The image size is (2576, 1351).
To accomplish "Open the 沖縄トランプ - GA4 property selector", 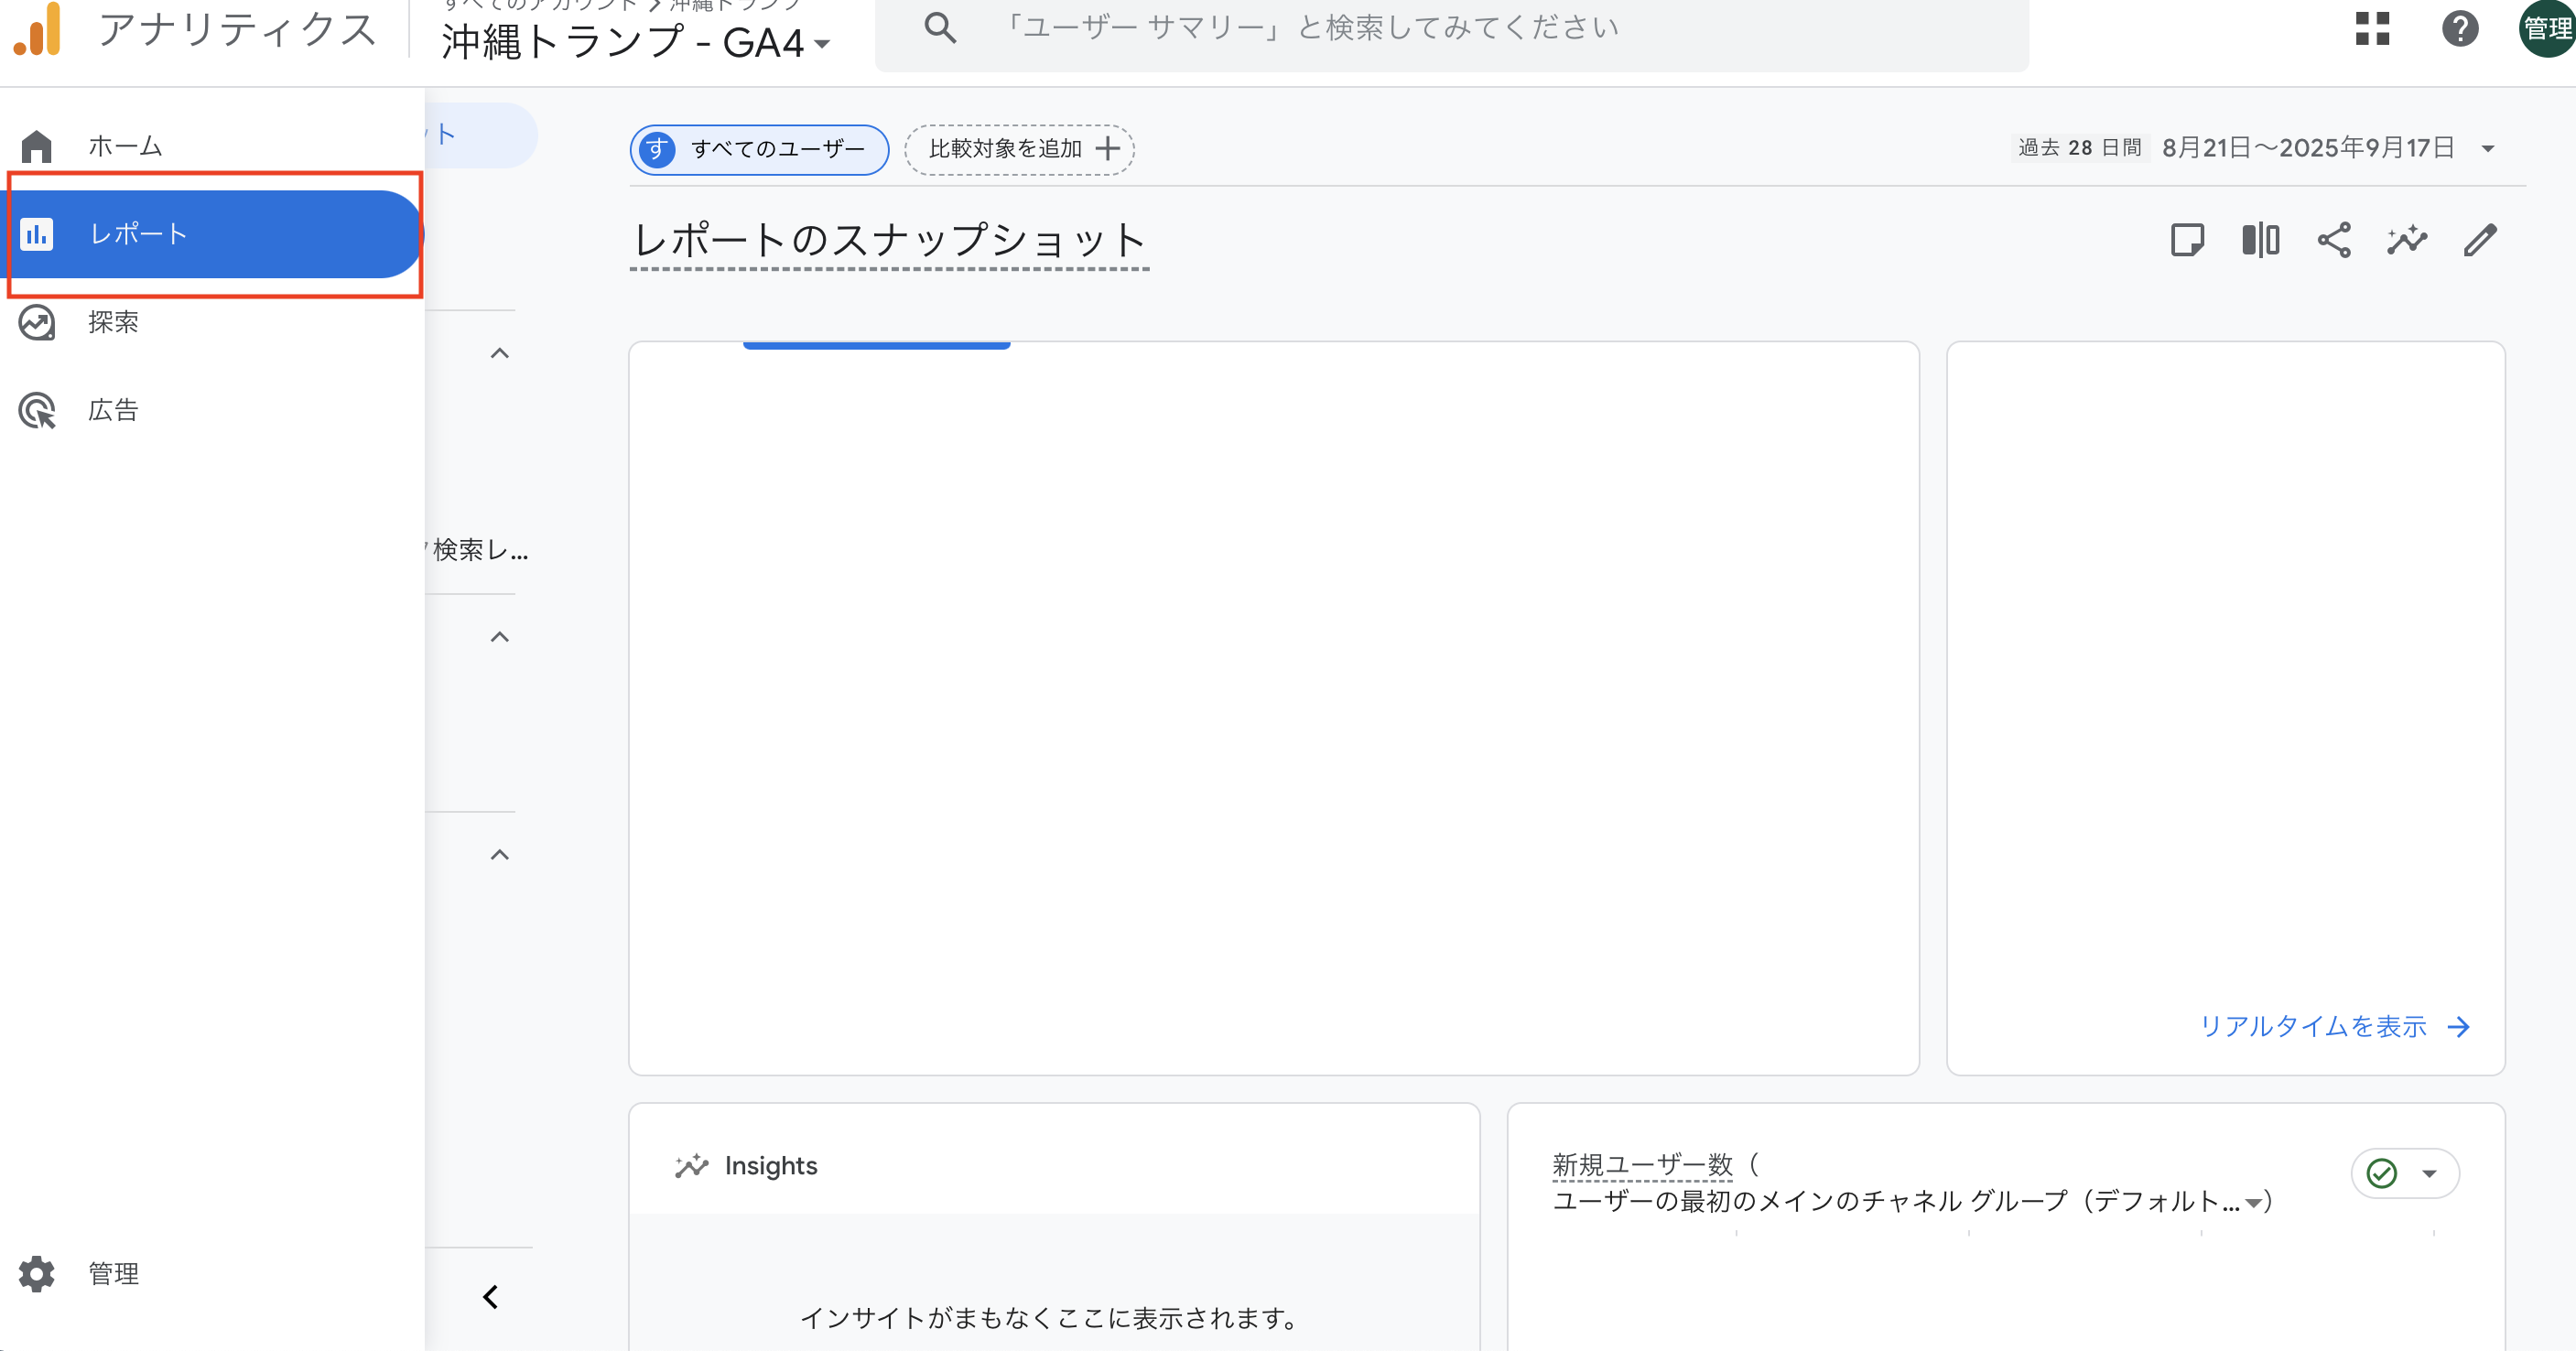I will point(635,43).
